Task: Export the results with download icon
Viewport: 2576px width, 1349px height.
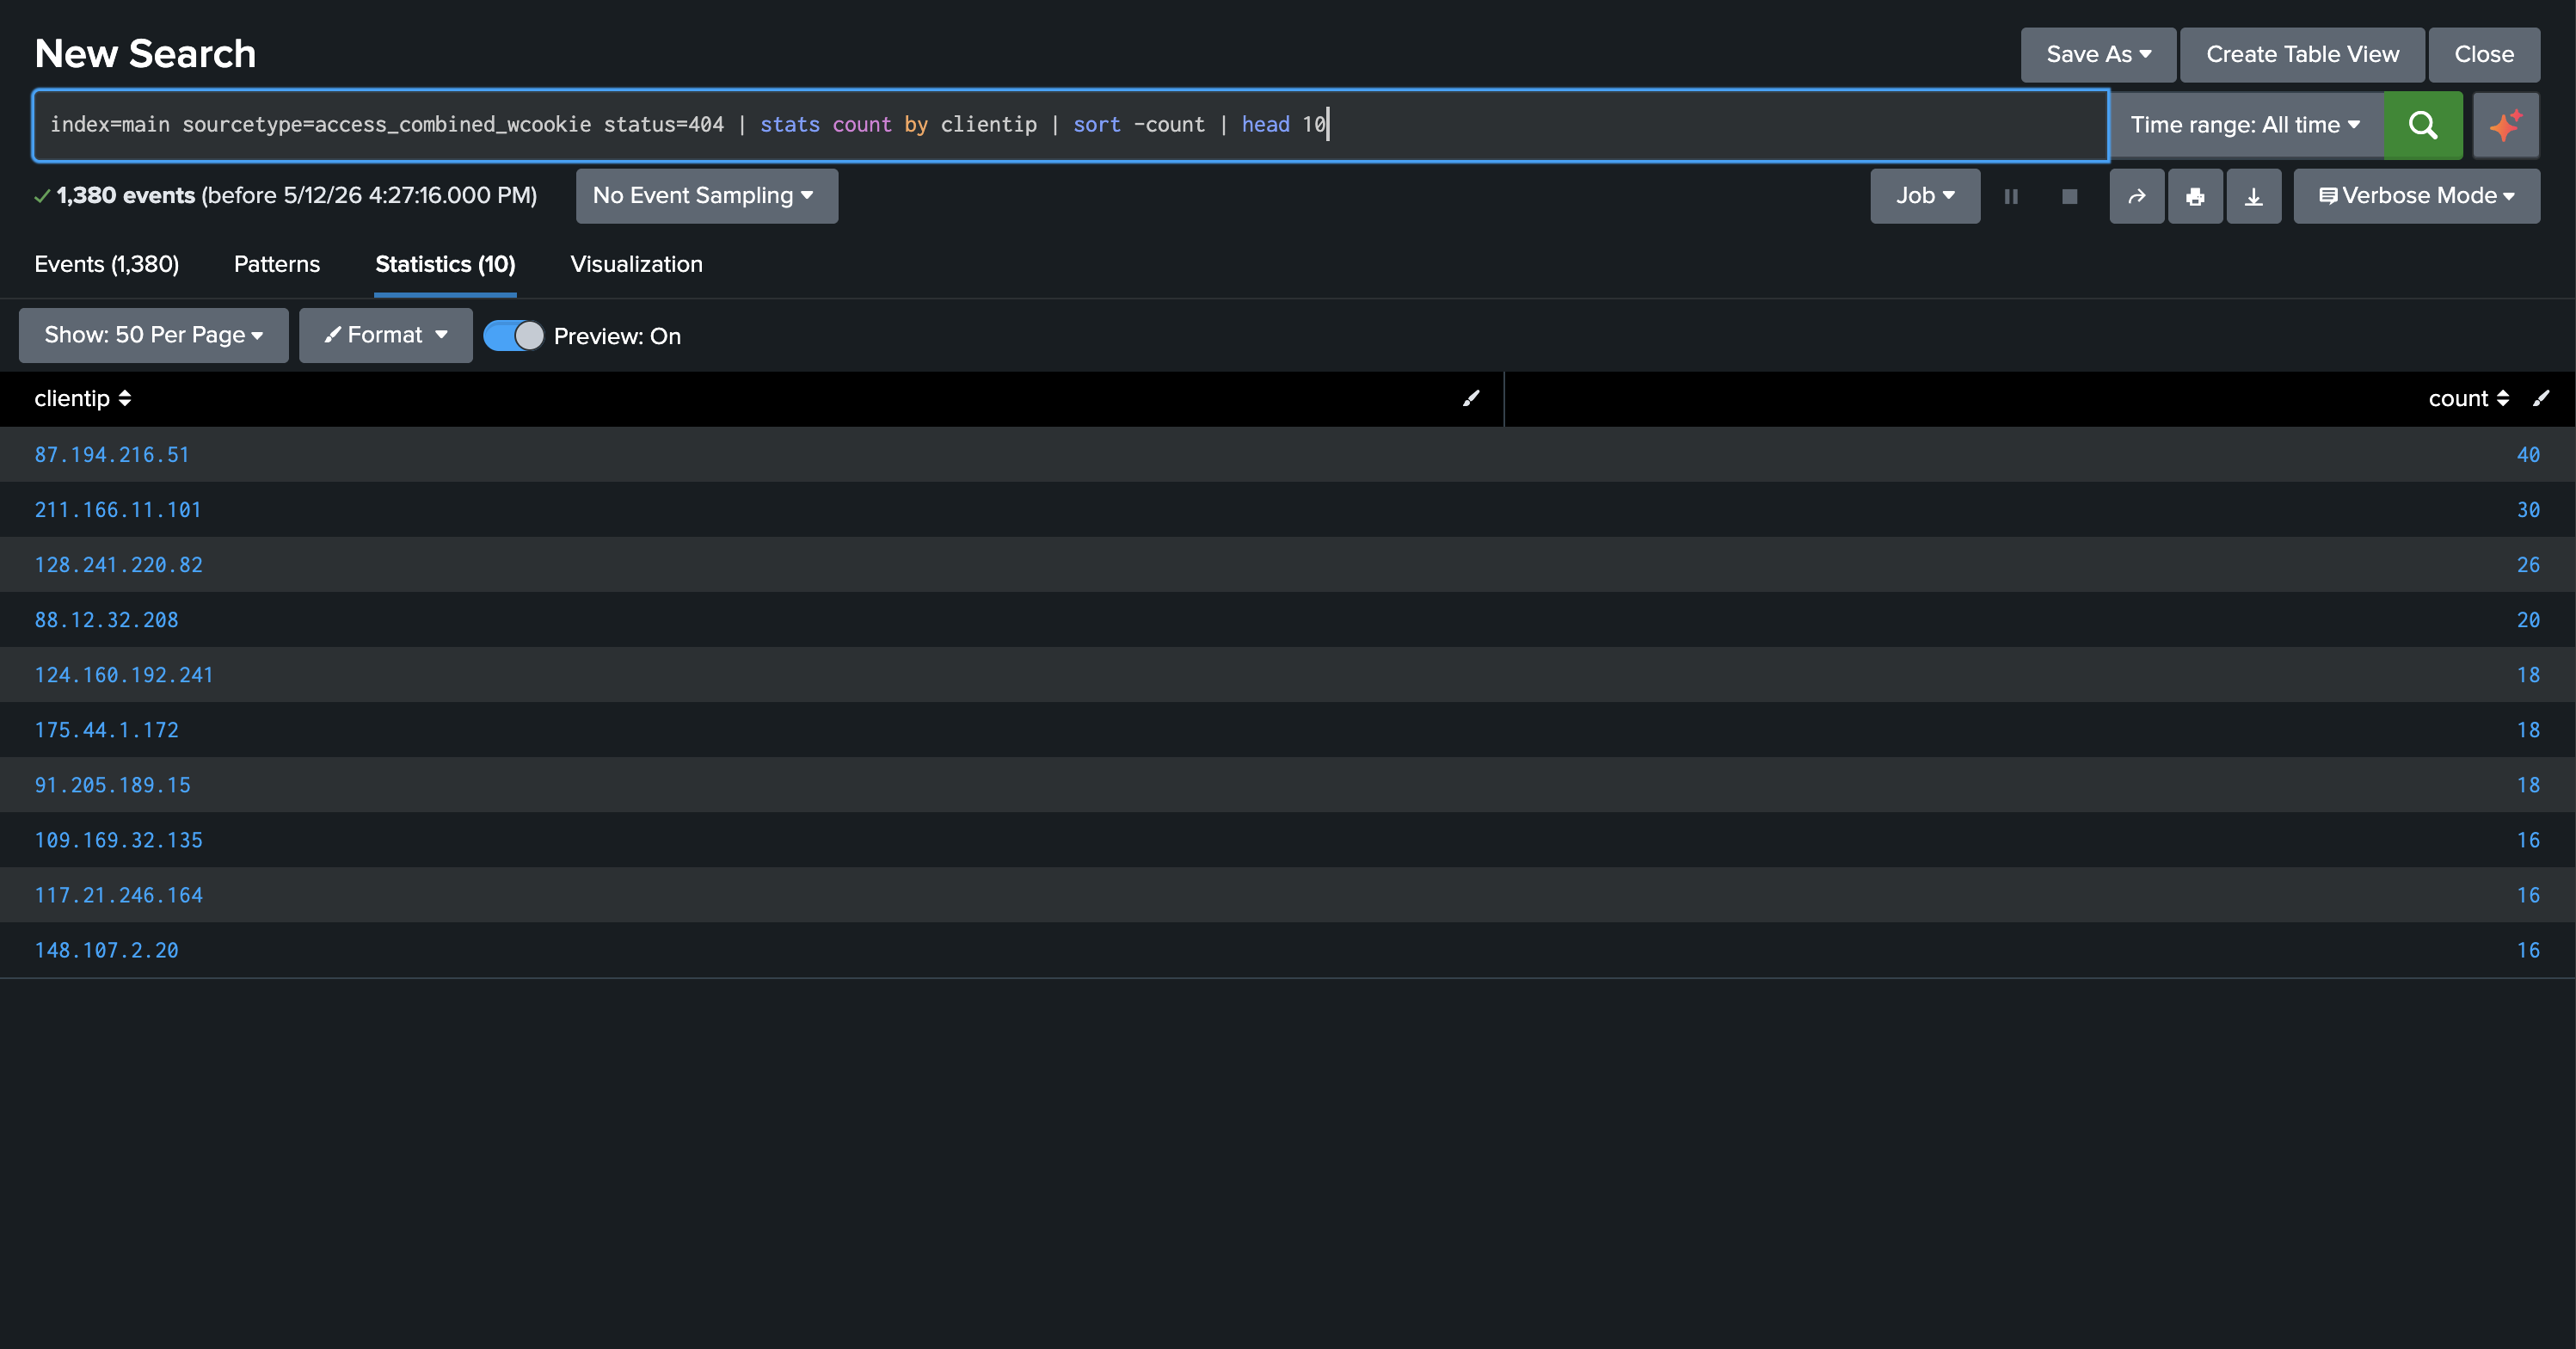Action: click(x=2253, y=196)
